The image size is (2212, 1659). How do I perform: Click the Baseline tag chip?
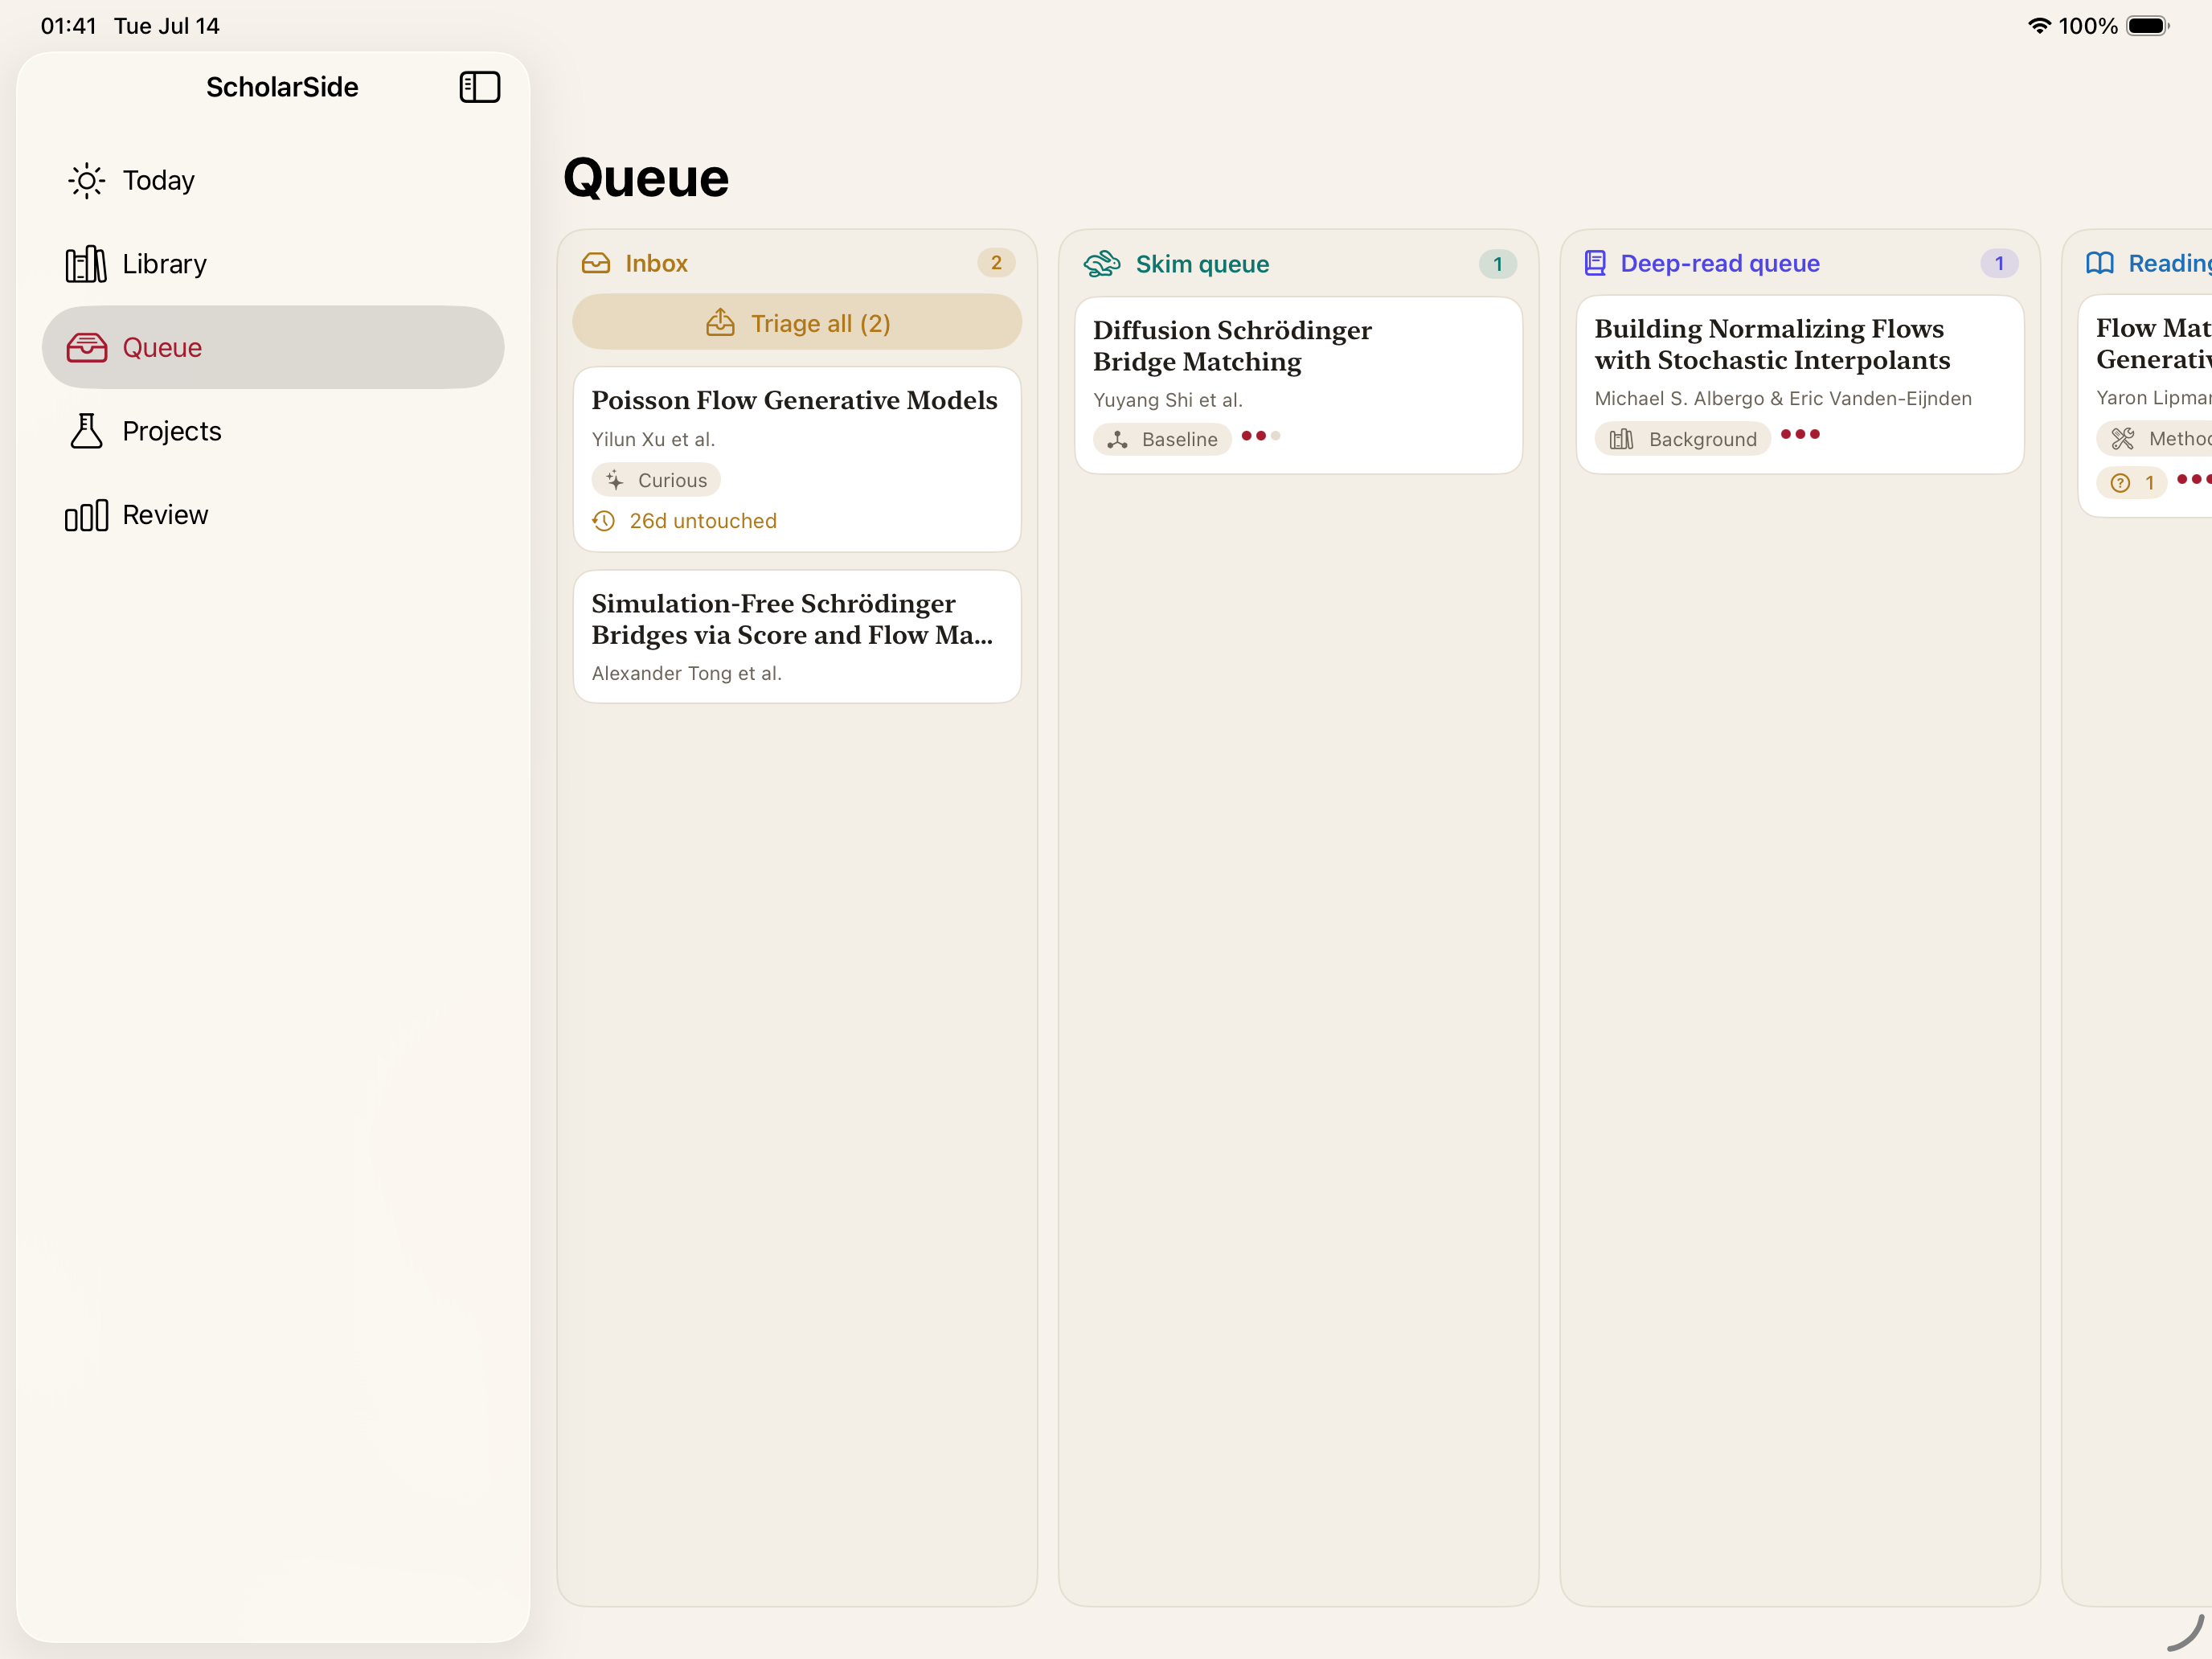[x=1162, y=439]
